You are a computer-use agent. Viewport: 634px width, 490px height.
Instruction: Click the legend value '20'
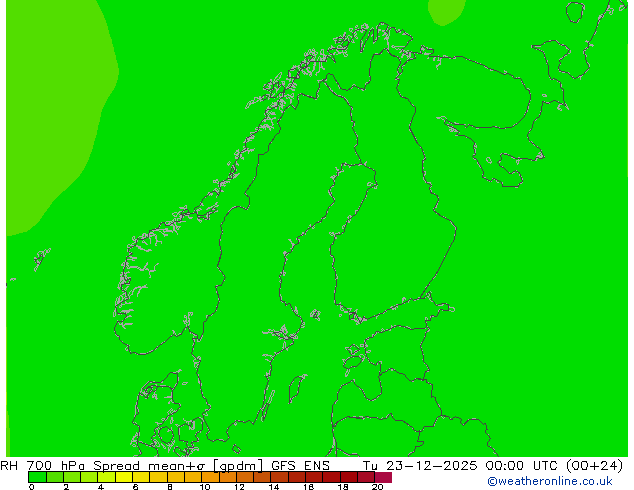pyautogui.click(x=377, y=487)
